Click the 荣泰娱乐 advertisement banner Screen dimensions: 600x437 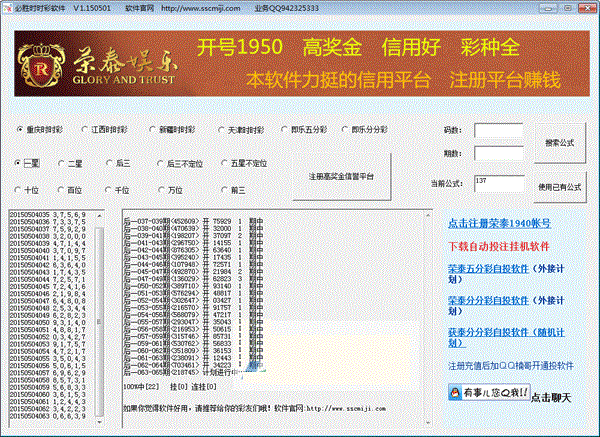point(302,64)
